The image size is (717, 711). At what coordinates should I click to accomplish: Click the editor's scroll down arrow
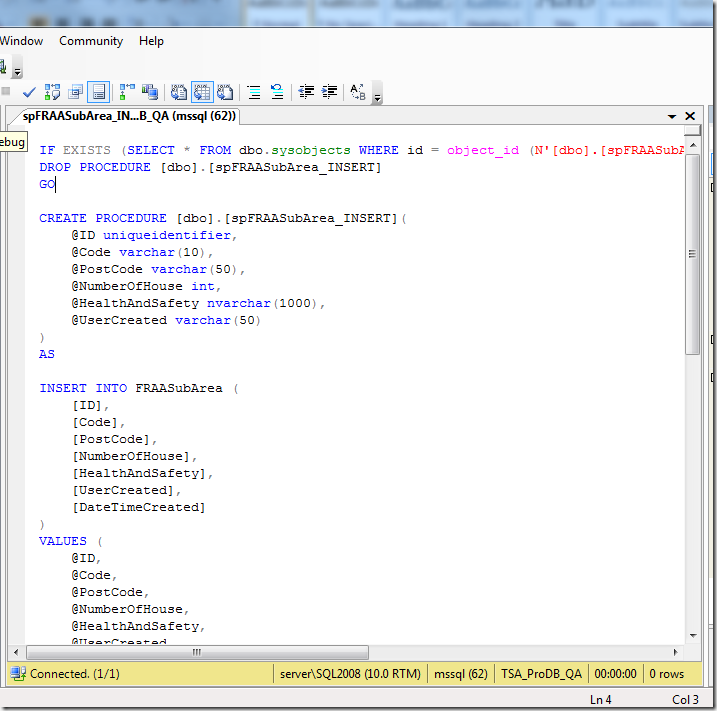[x=692, y=635]
